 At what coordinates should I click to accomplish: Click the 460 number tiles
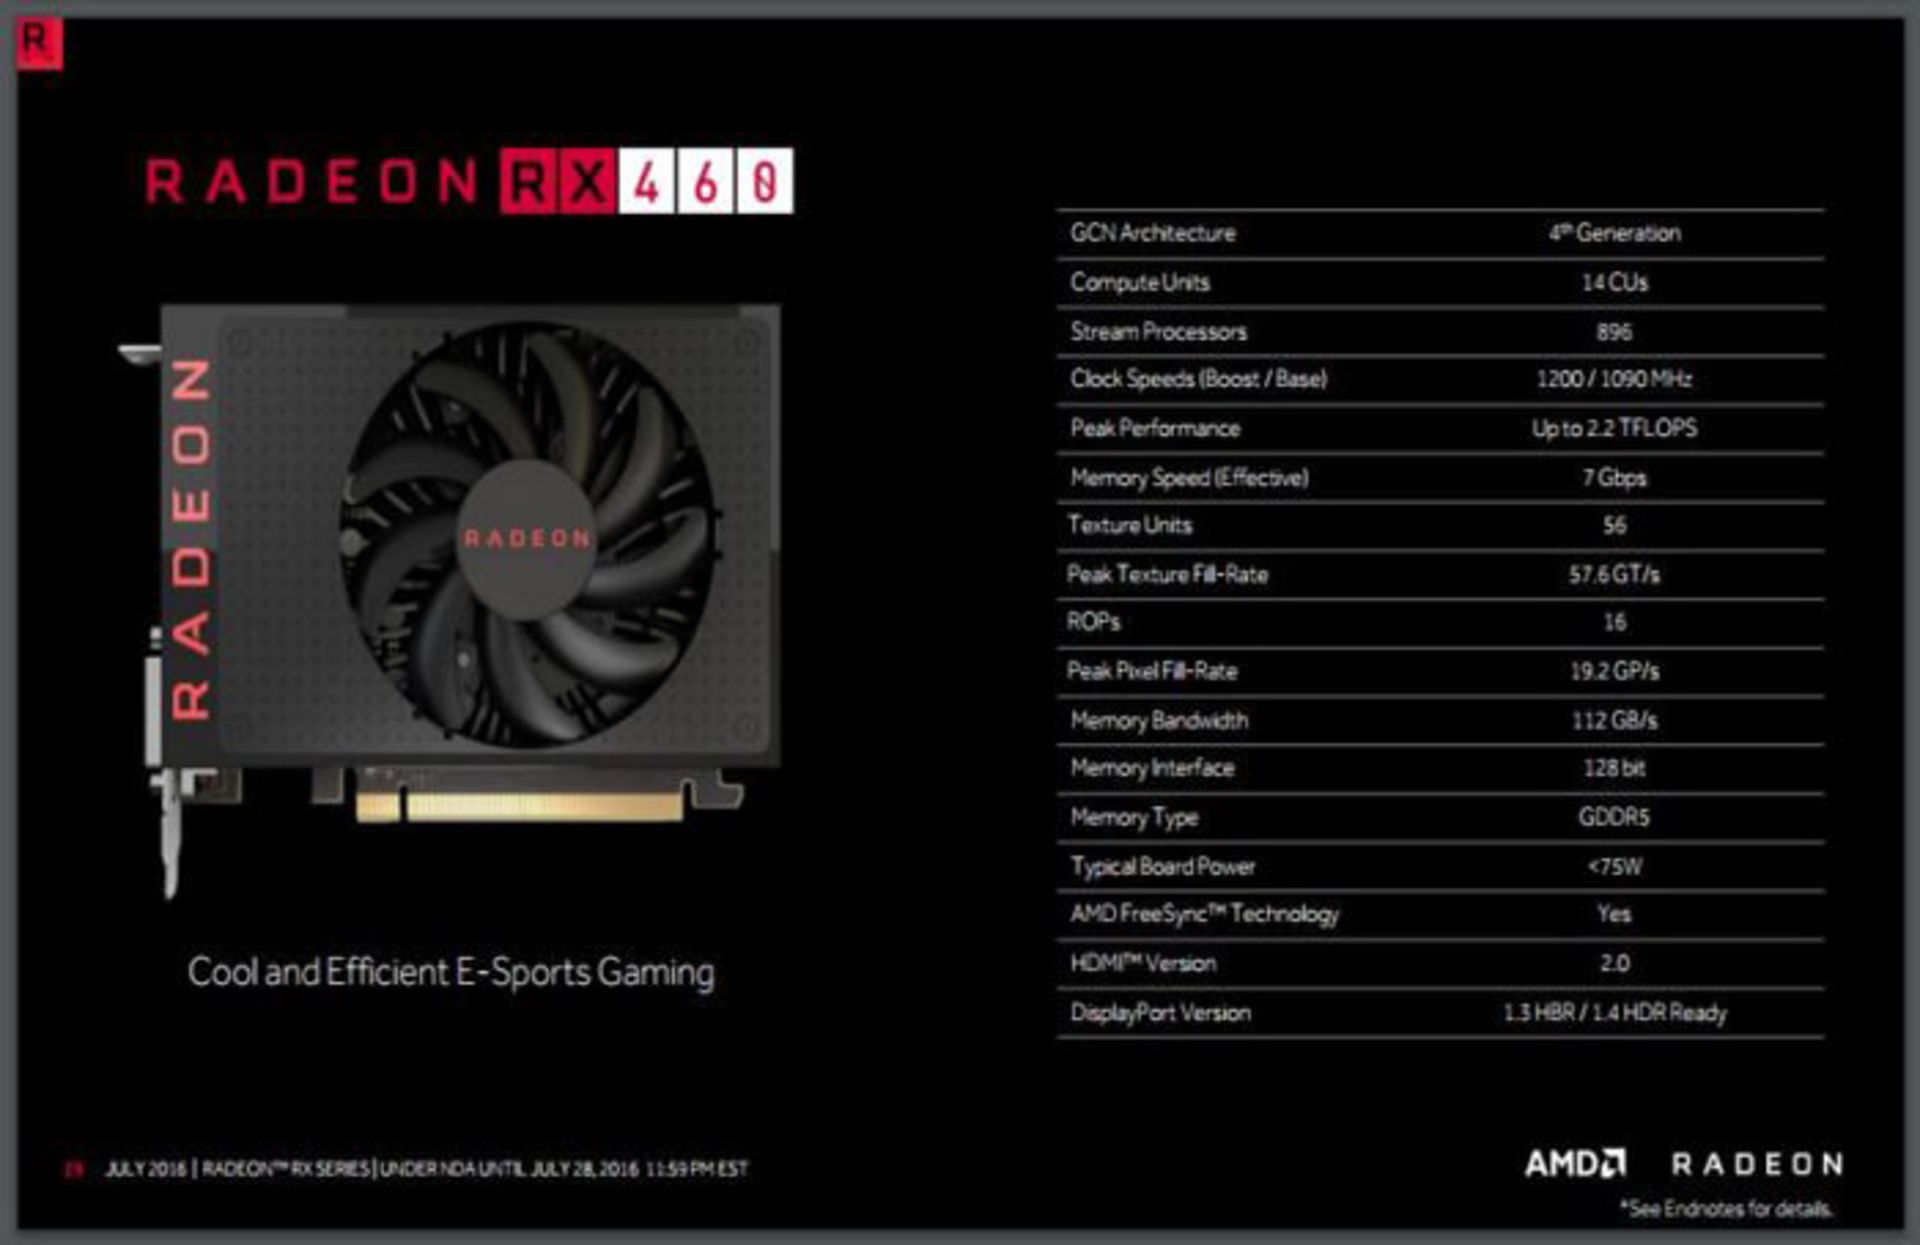[705, 181]
